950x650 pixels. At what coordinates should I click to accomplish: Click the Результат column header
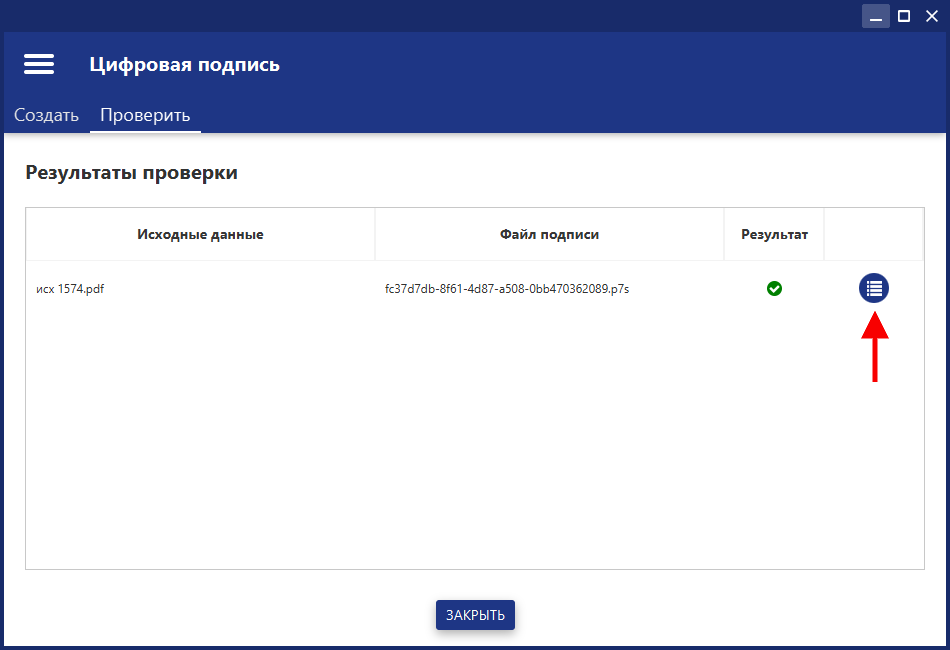click(774, 233)
